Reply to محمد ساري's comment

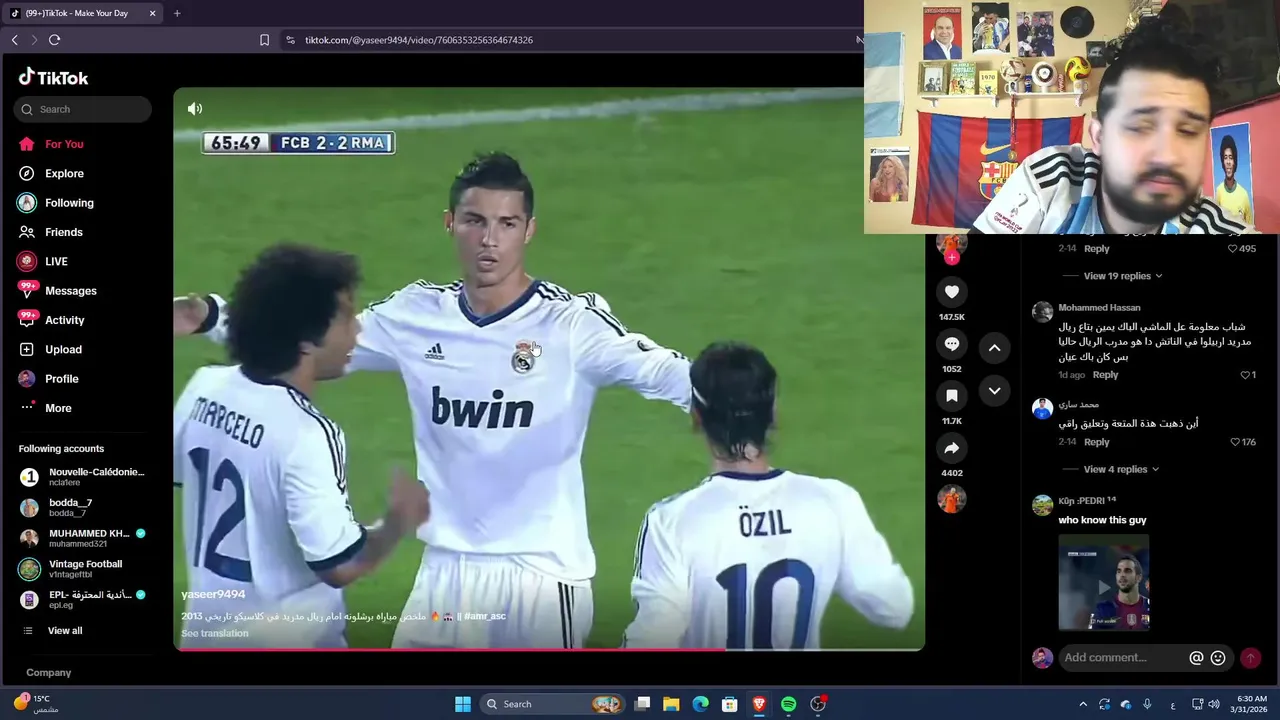click(x=1097, y=442)
